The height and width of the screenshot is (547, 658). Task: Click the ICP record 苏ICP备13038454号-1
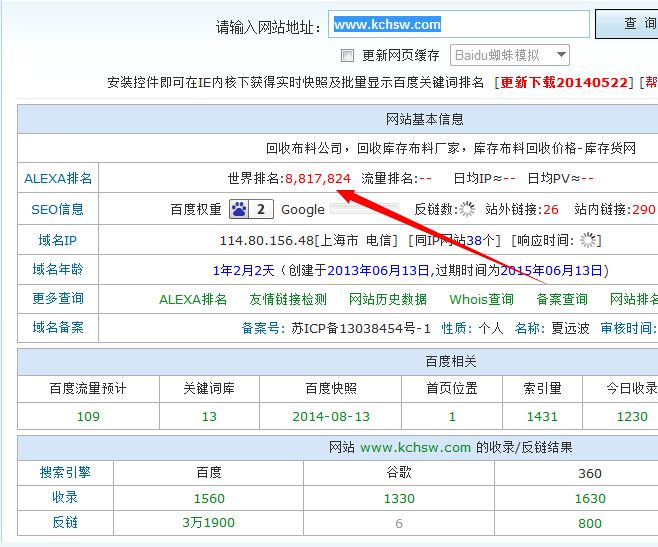pyautogui.click(x=359, y=328)
